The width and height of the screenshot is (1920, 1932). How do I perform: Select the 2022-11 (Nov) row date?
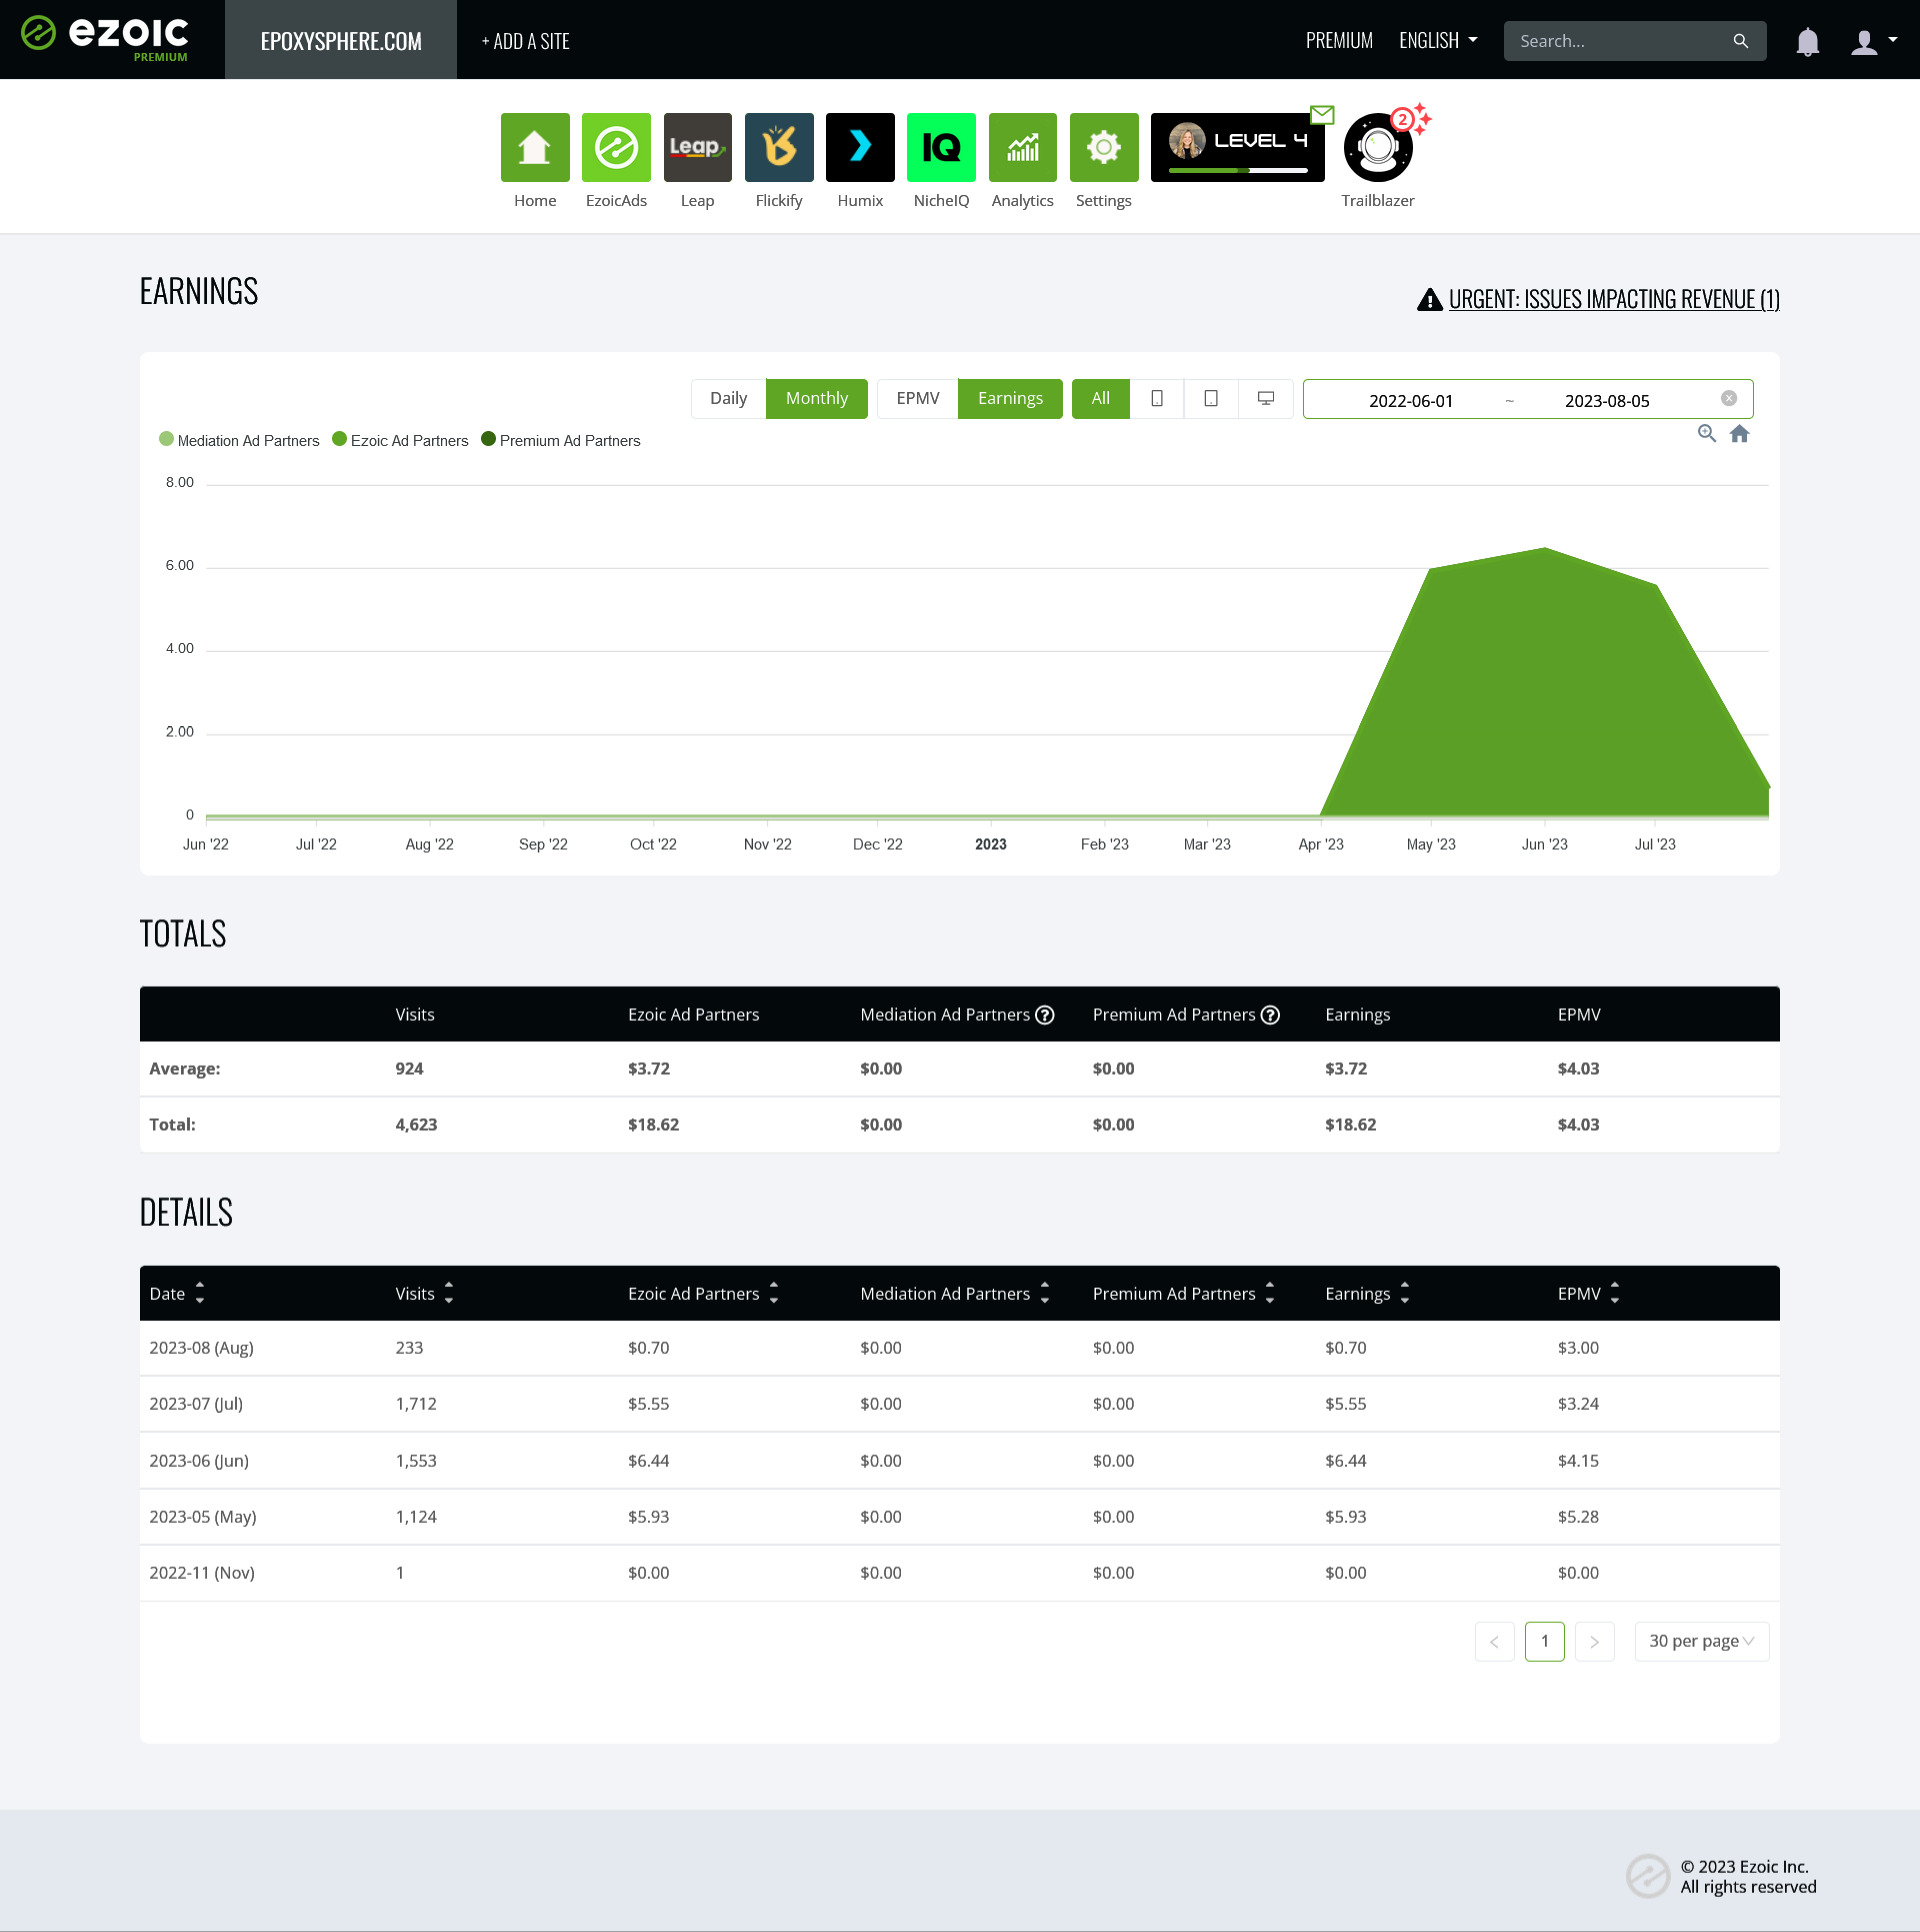pyautogui.click(x=202, y=1573)
